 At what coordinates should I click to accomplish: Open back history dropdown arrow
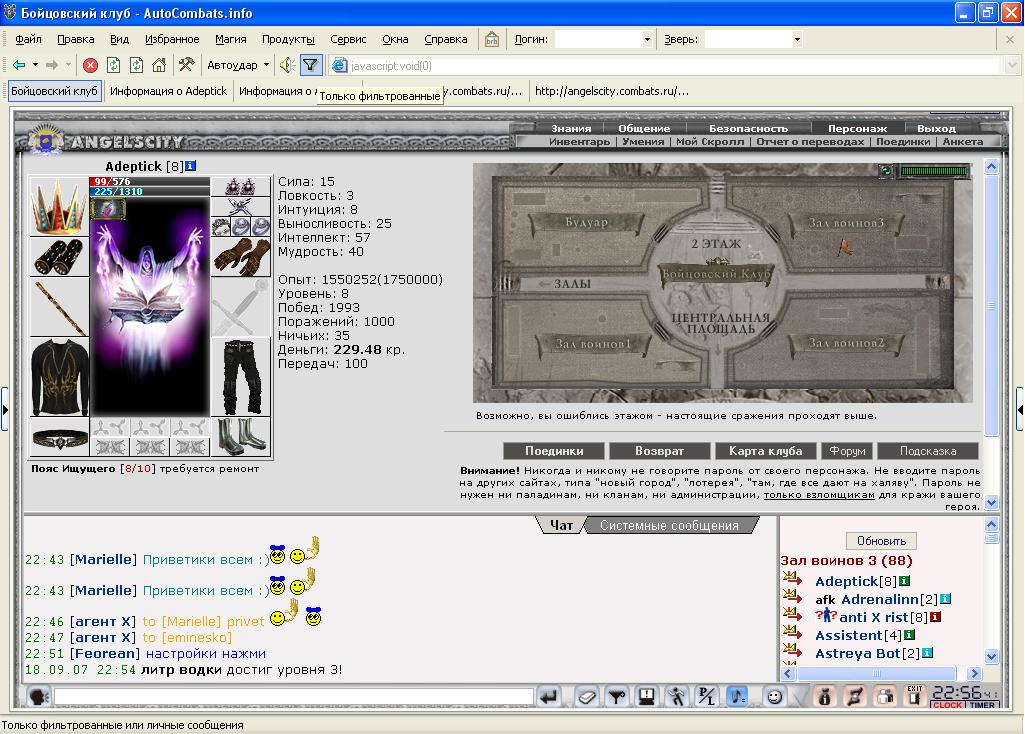point(35,65)
